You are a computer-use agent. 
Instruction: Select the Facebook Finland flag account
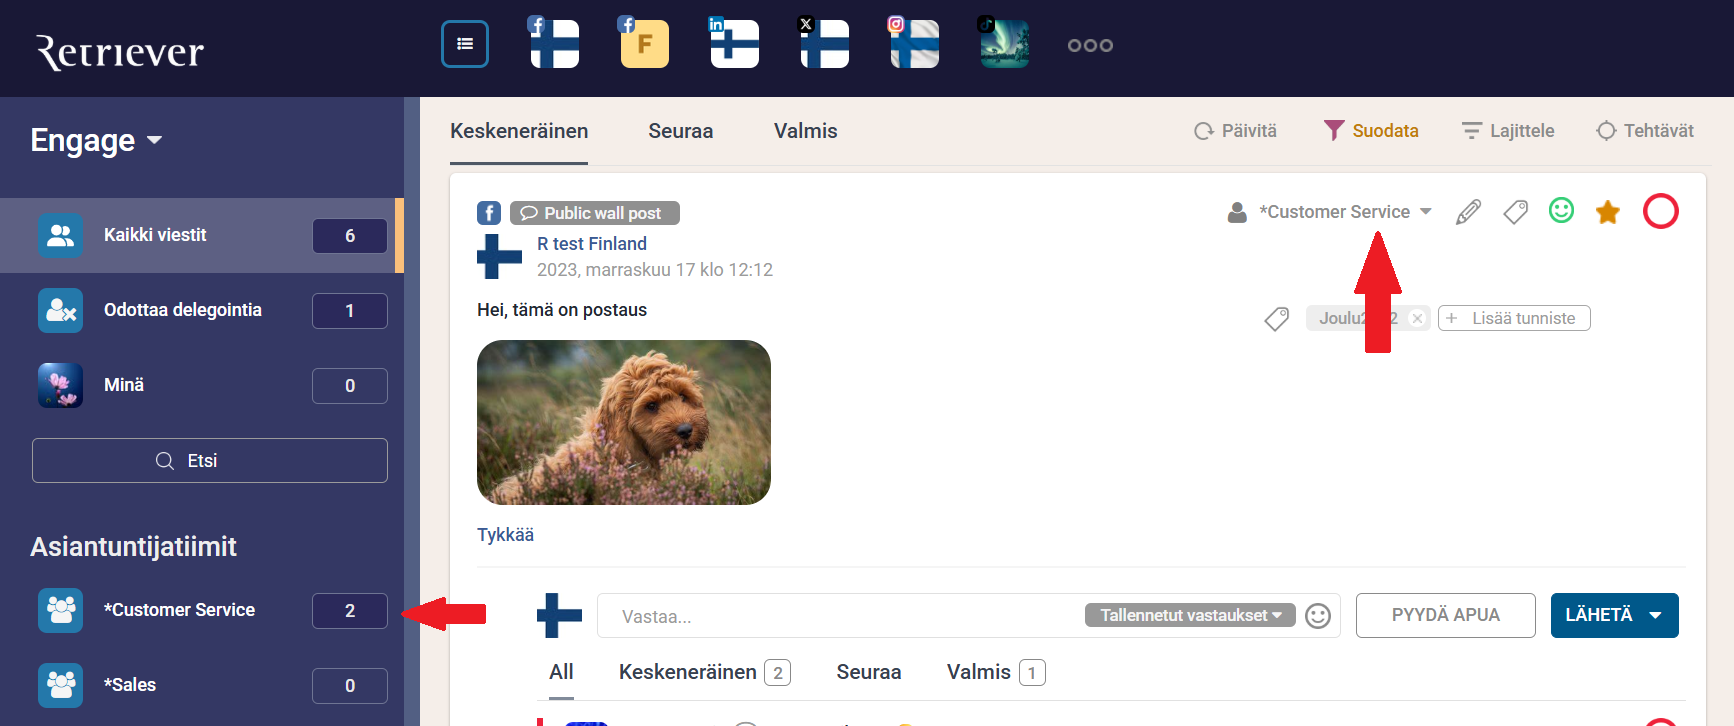pyautogui.click(x=554, y=43)
